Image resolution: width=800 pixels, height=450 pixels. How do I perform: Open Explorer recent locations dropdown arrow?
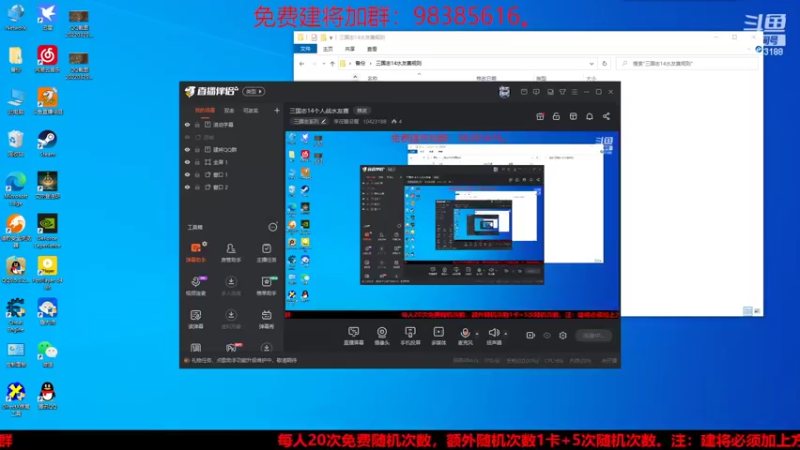(x=323, y=64)
